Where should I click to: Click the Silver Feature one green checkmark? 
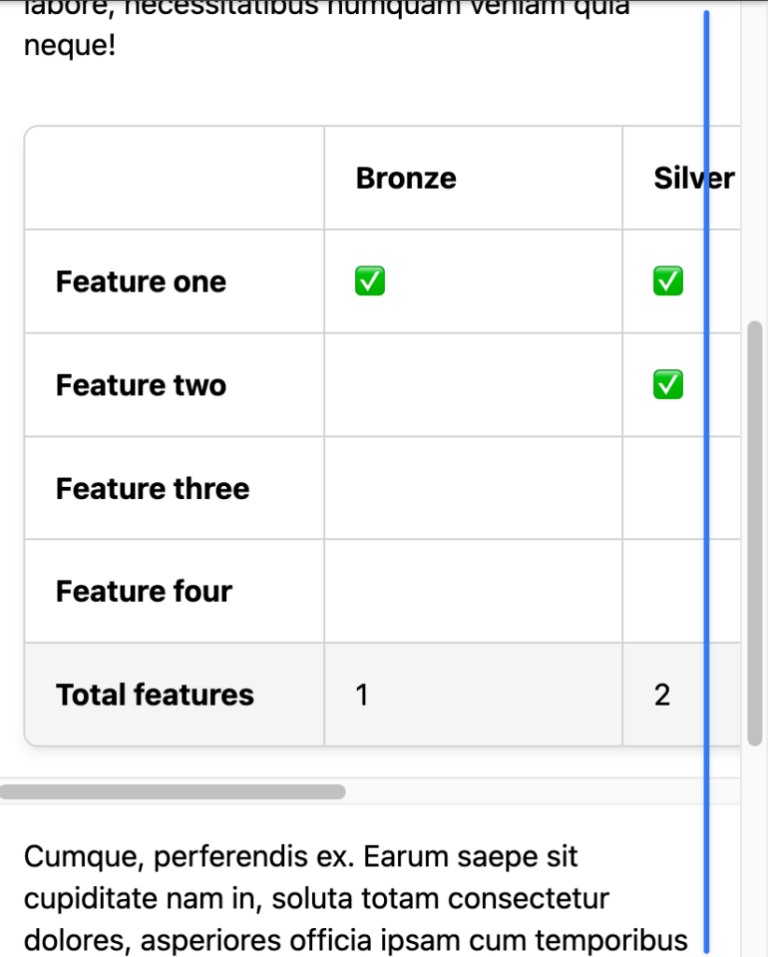pyautogui.click(x=668, y=281)
